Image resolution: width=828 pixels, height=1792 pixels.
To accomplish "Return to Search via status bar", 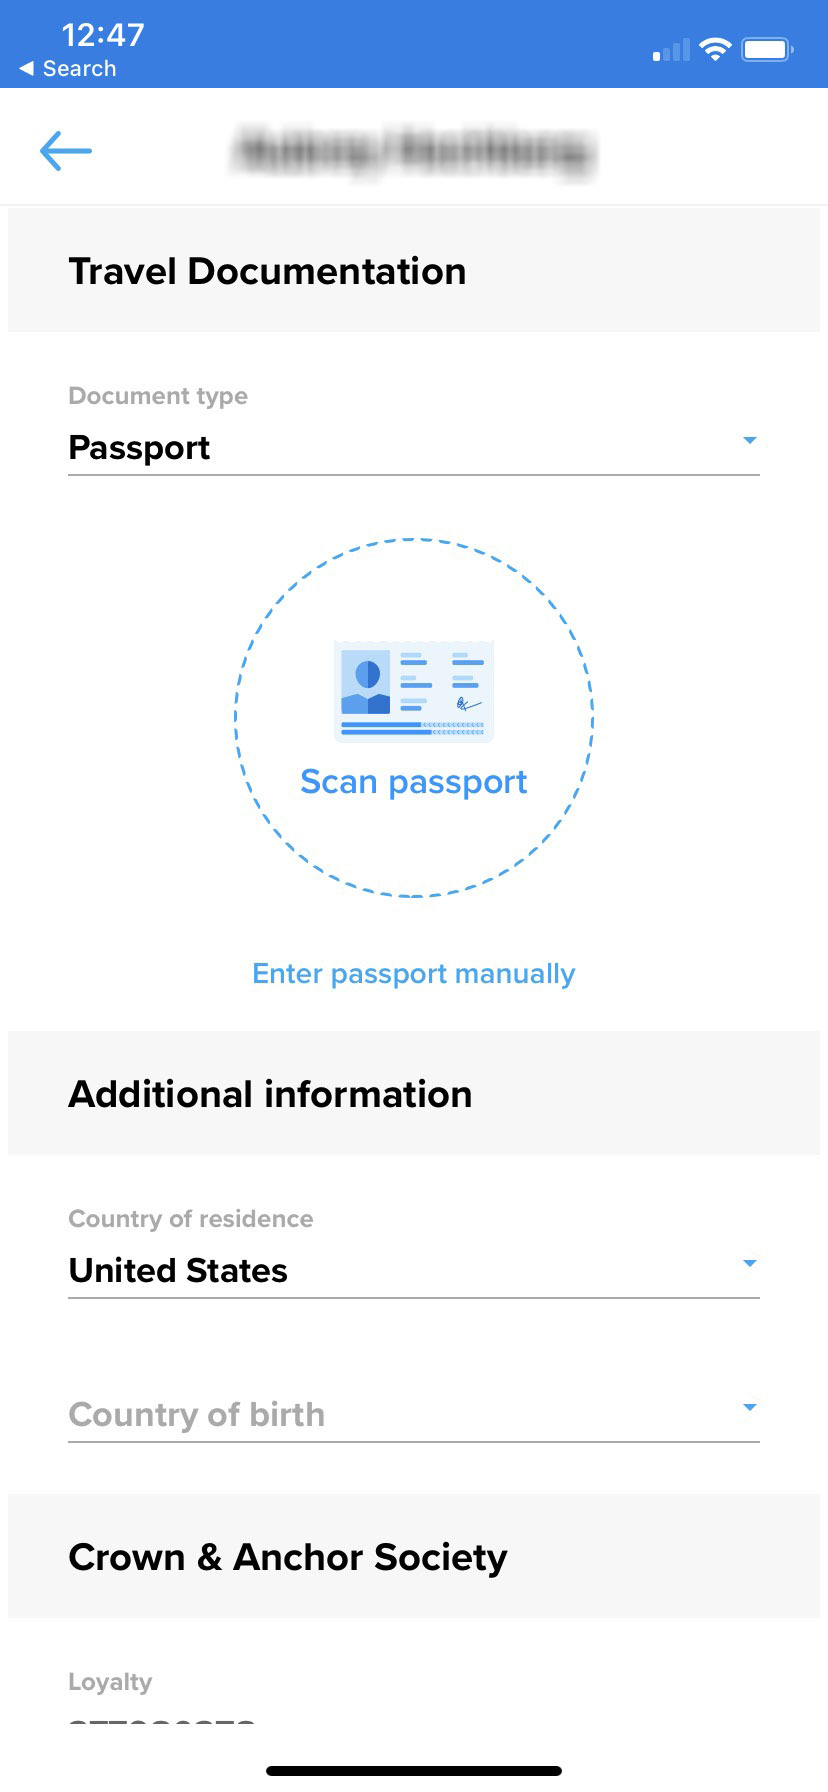I will tap(68, 69).
